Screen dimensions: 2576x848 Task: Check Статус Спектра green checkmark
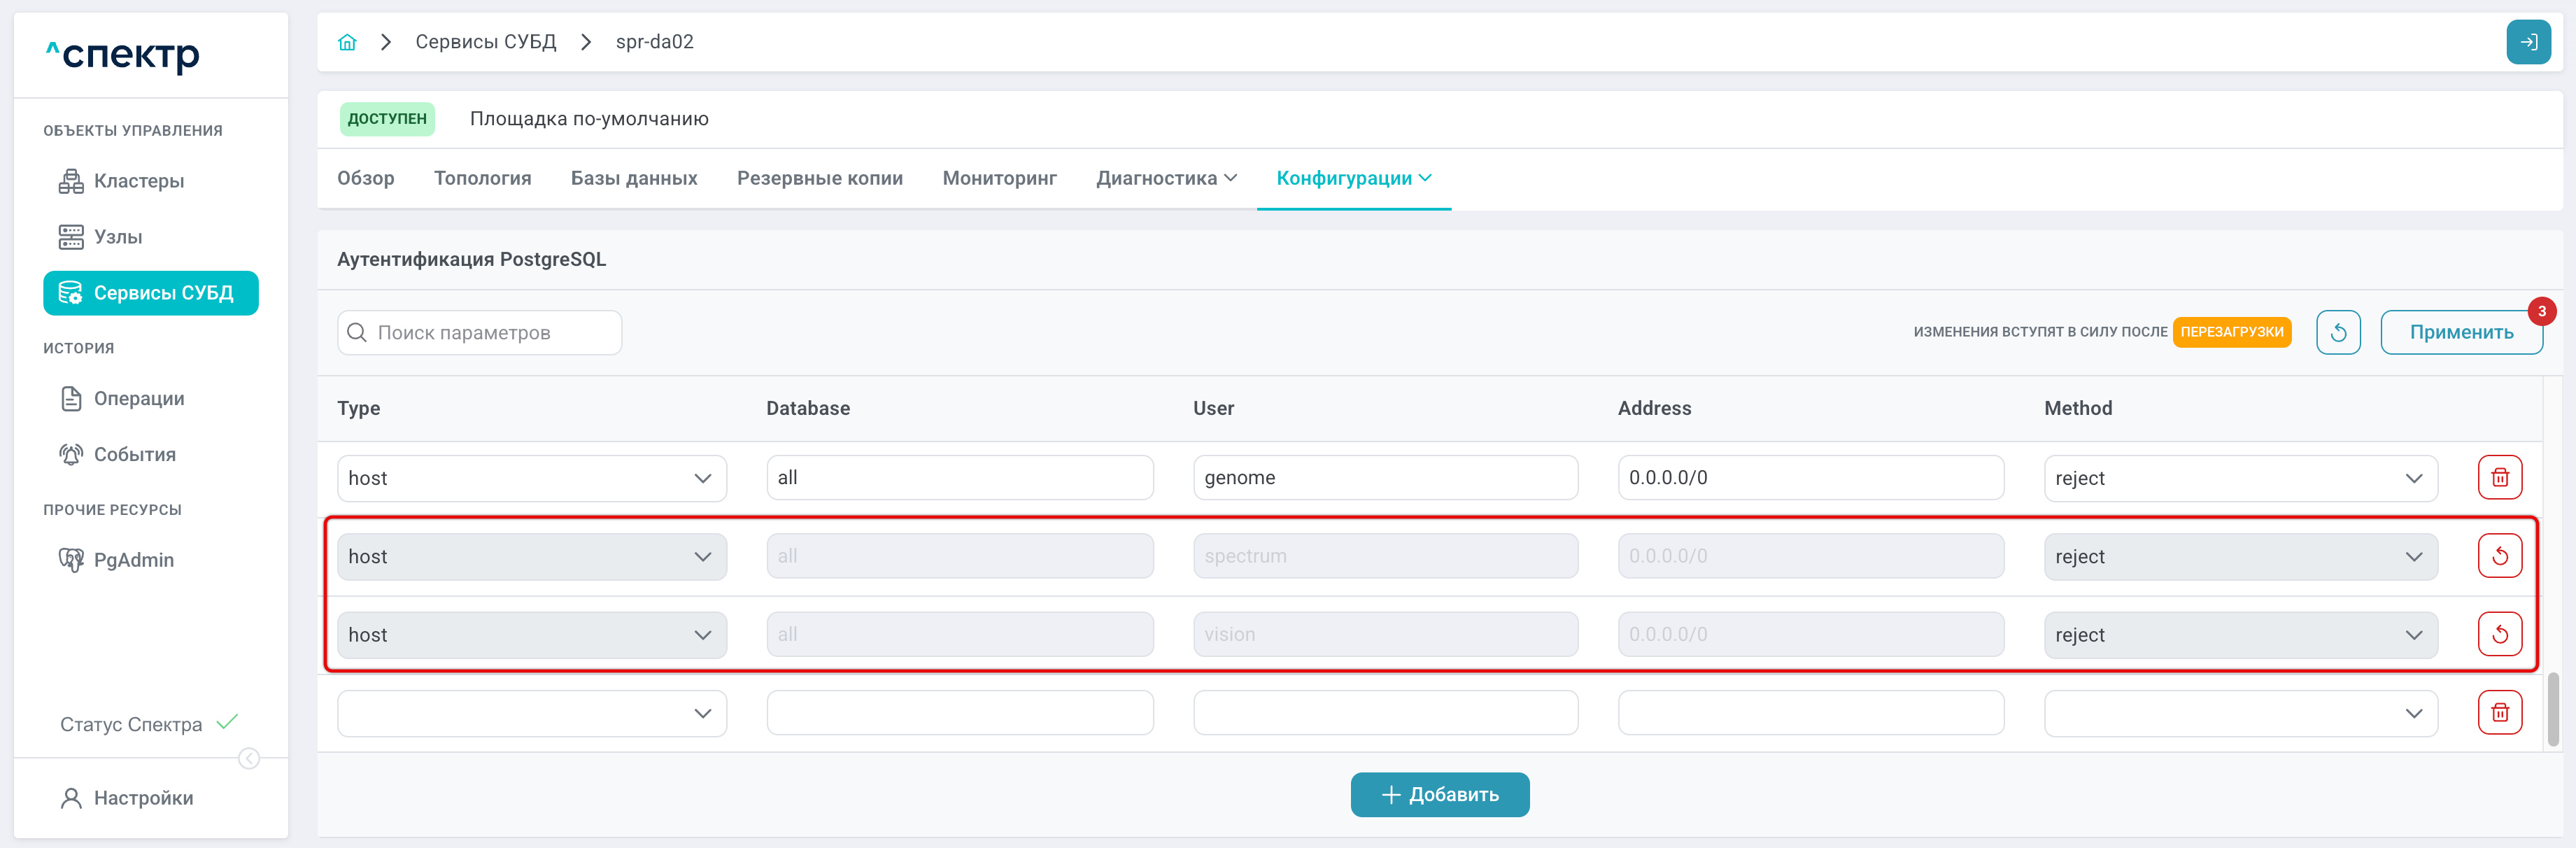(228, 722)
